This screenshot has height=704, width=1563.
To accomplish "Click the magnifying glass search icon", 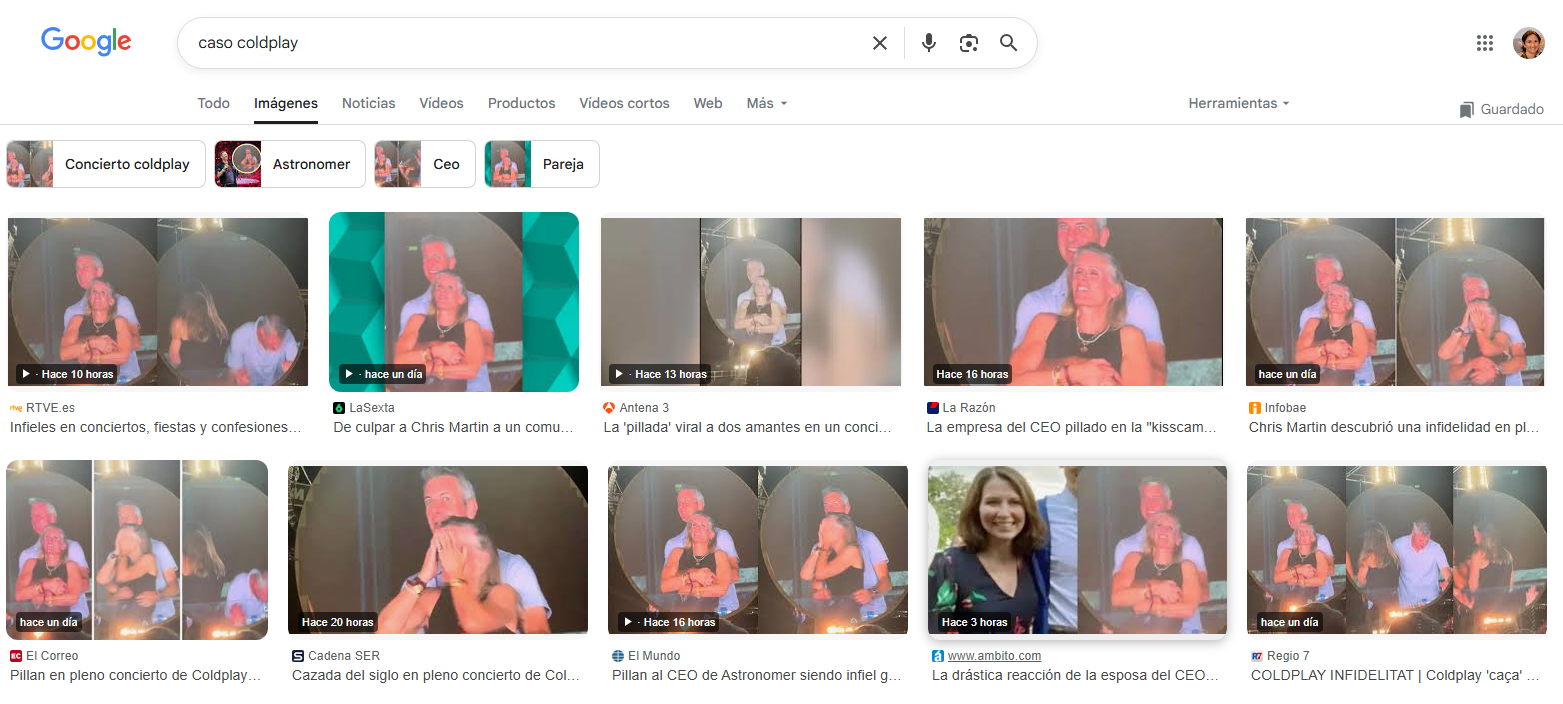I will [x=1008, y=43].
